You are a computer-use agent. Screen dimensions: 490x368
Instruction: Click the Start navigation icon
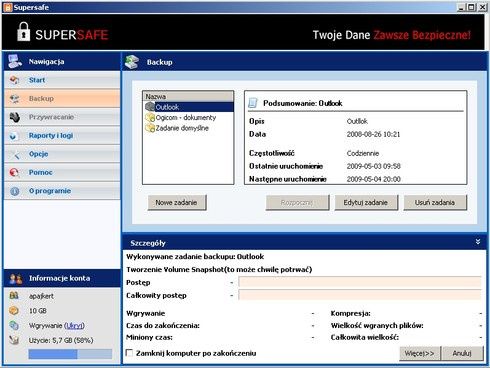tap(14, 80)
